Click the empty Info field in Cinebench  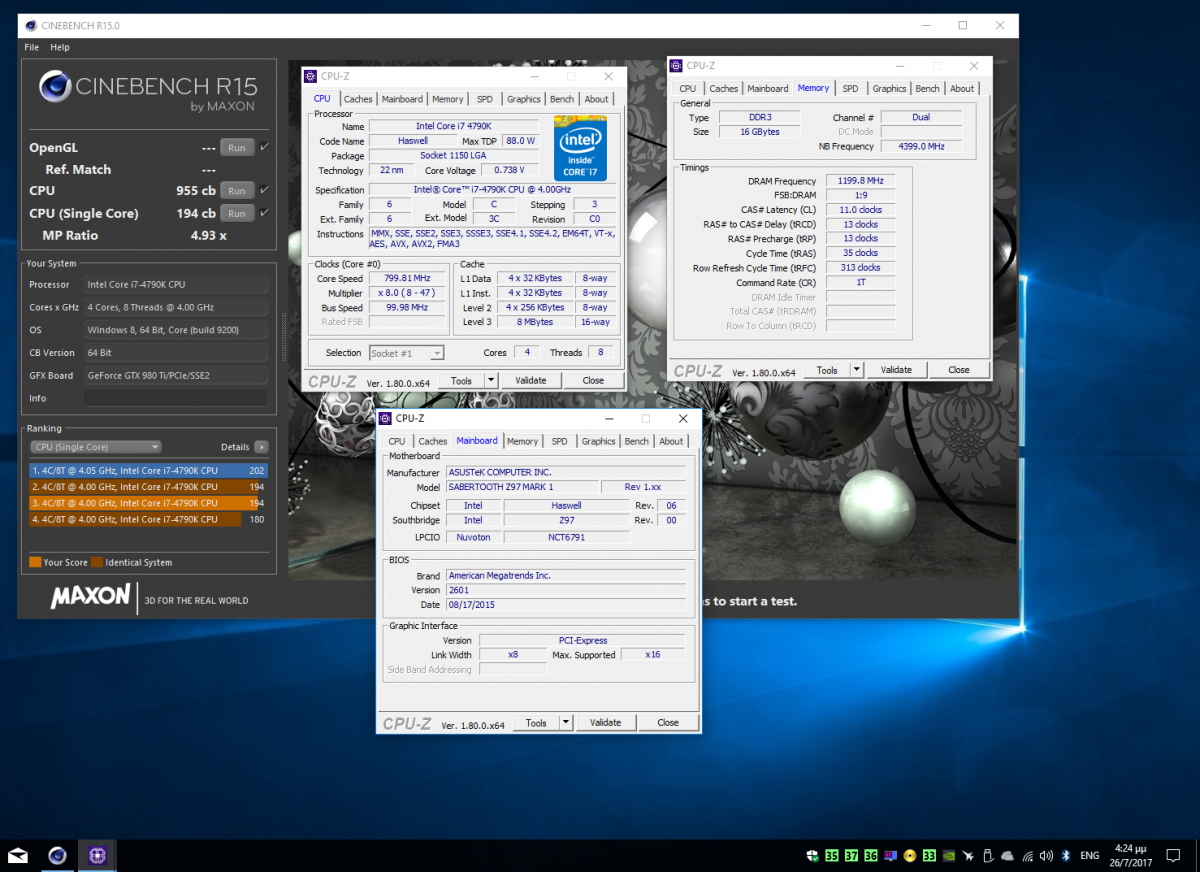tap(175, 398)
